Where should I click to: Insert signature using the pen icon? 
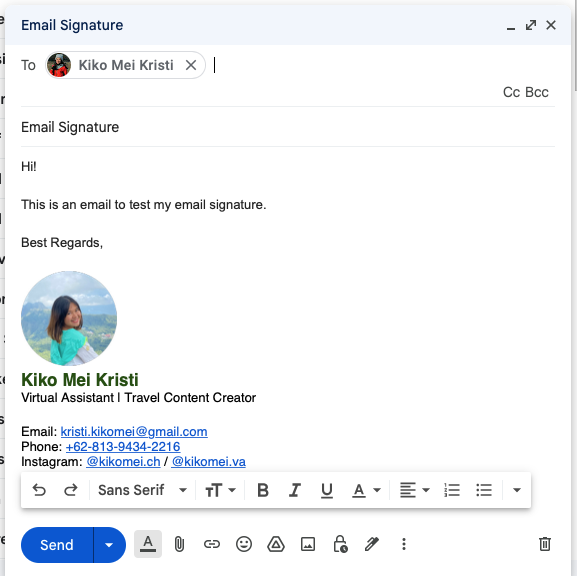tap(372, 544)
